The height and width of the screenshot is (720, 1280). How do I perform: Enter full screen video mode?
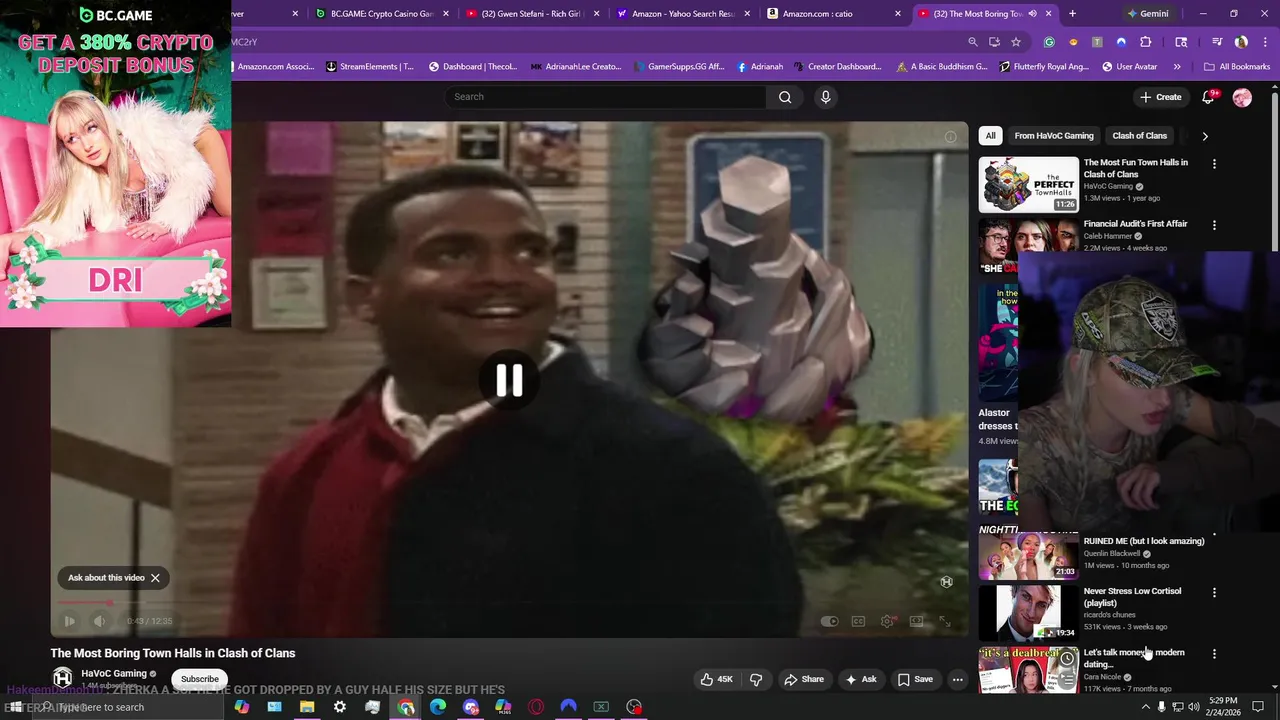click(x=945, y=621)
